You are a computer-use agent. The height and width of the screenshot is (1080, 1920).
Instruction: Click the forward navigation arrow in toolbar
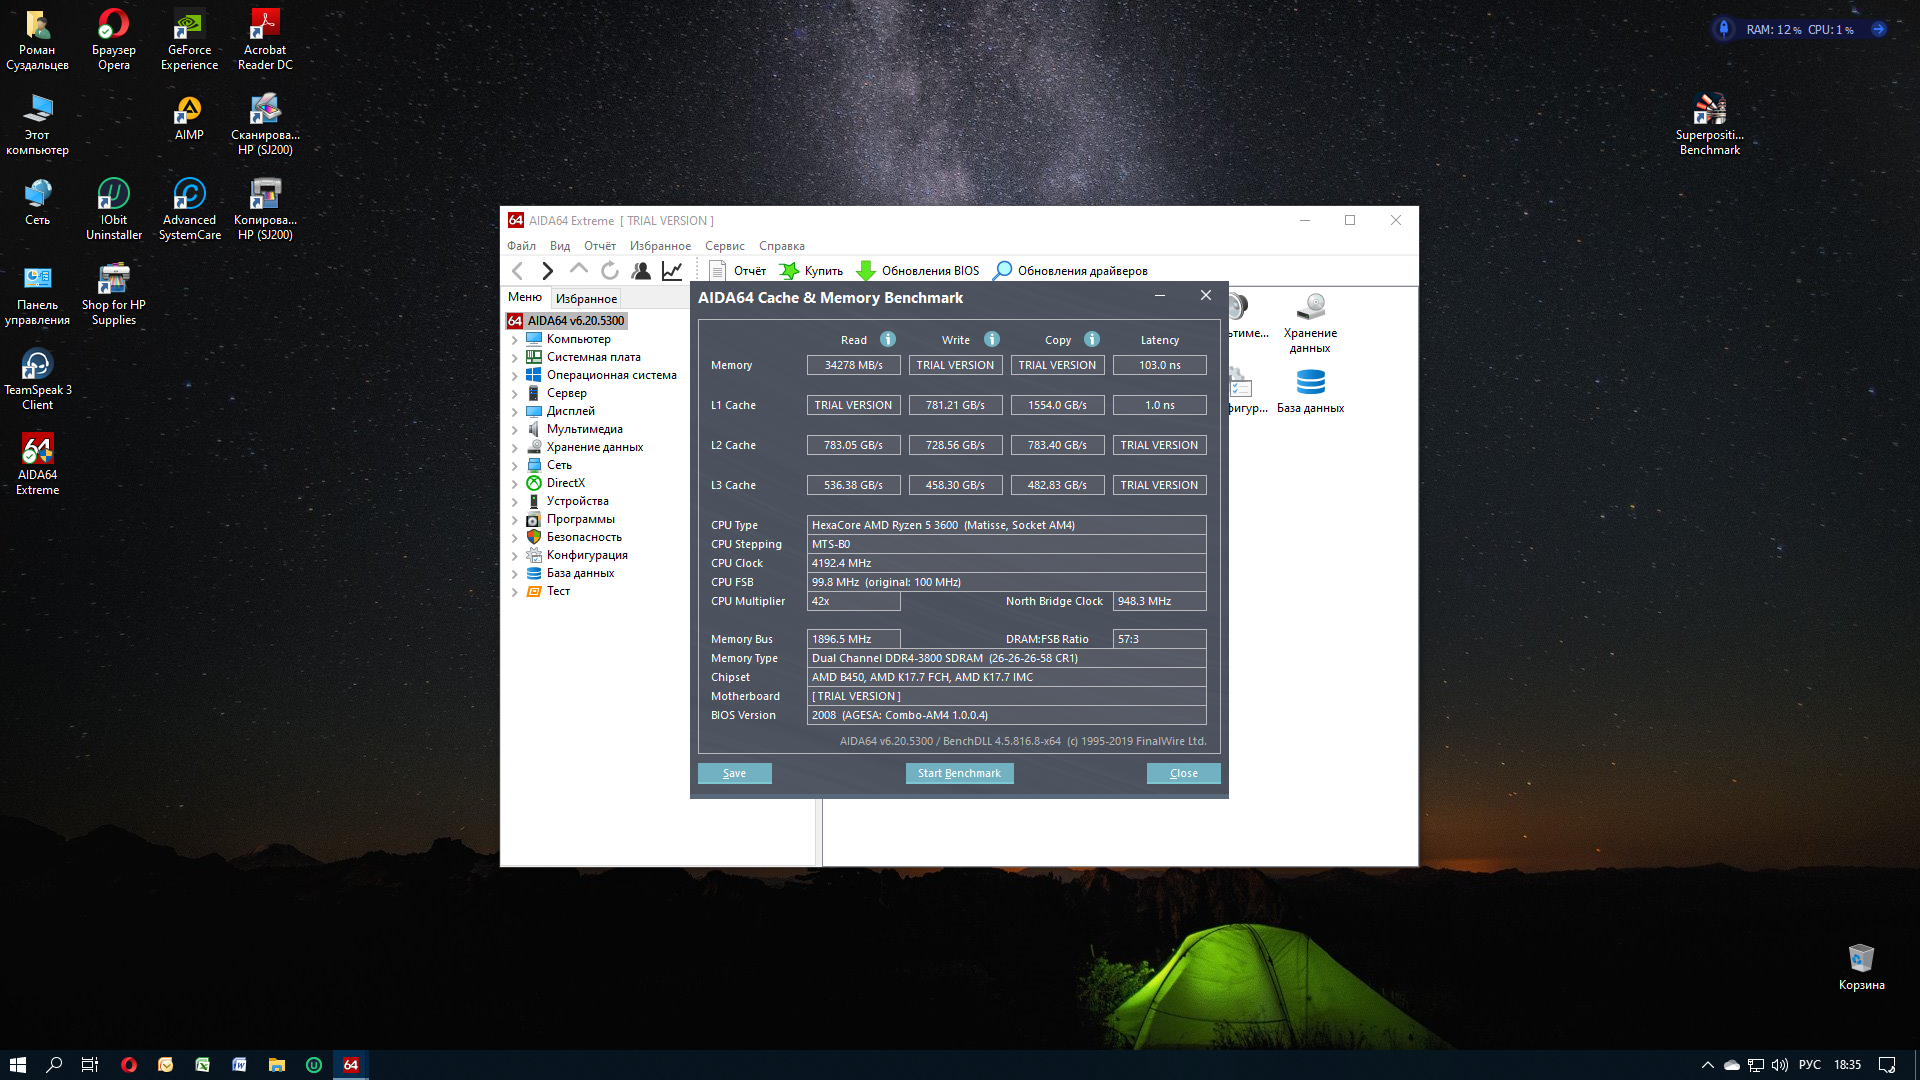pyautogui.click(x=547, y=271)
